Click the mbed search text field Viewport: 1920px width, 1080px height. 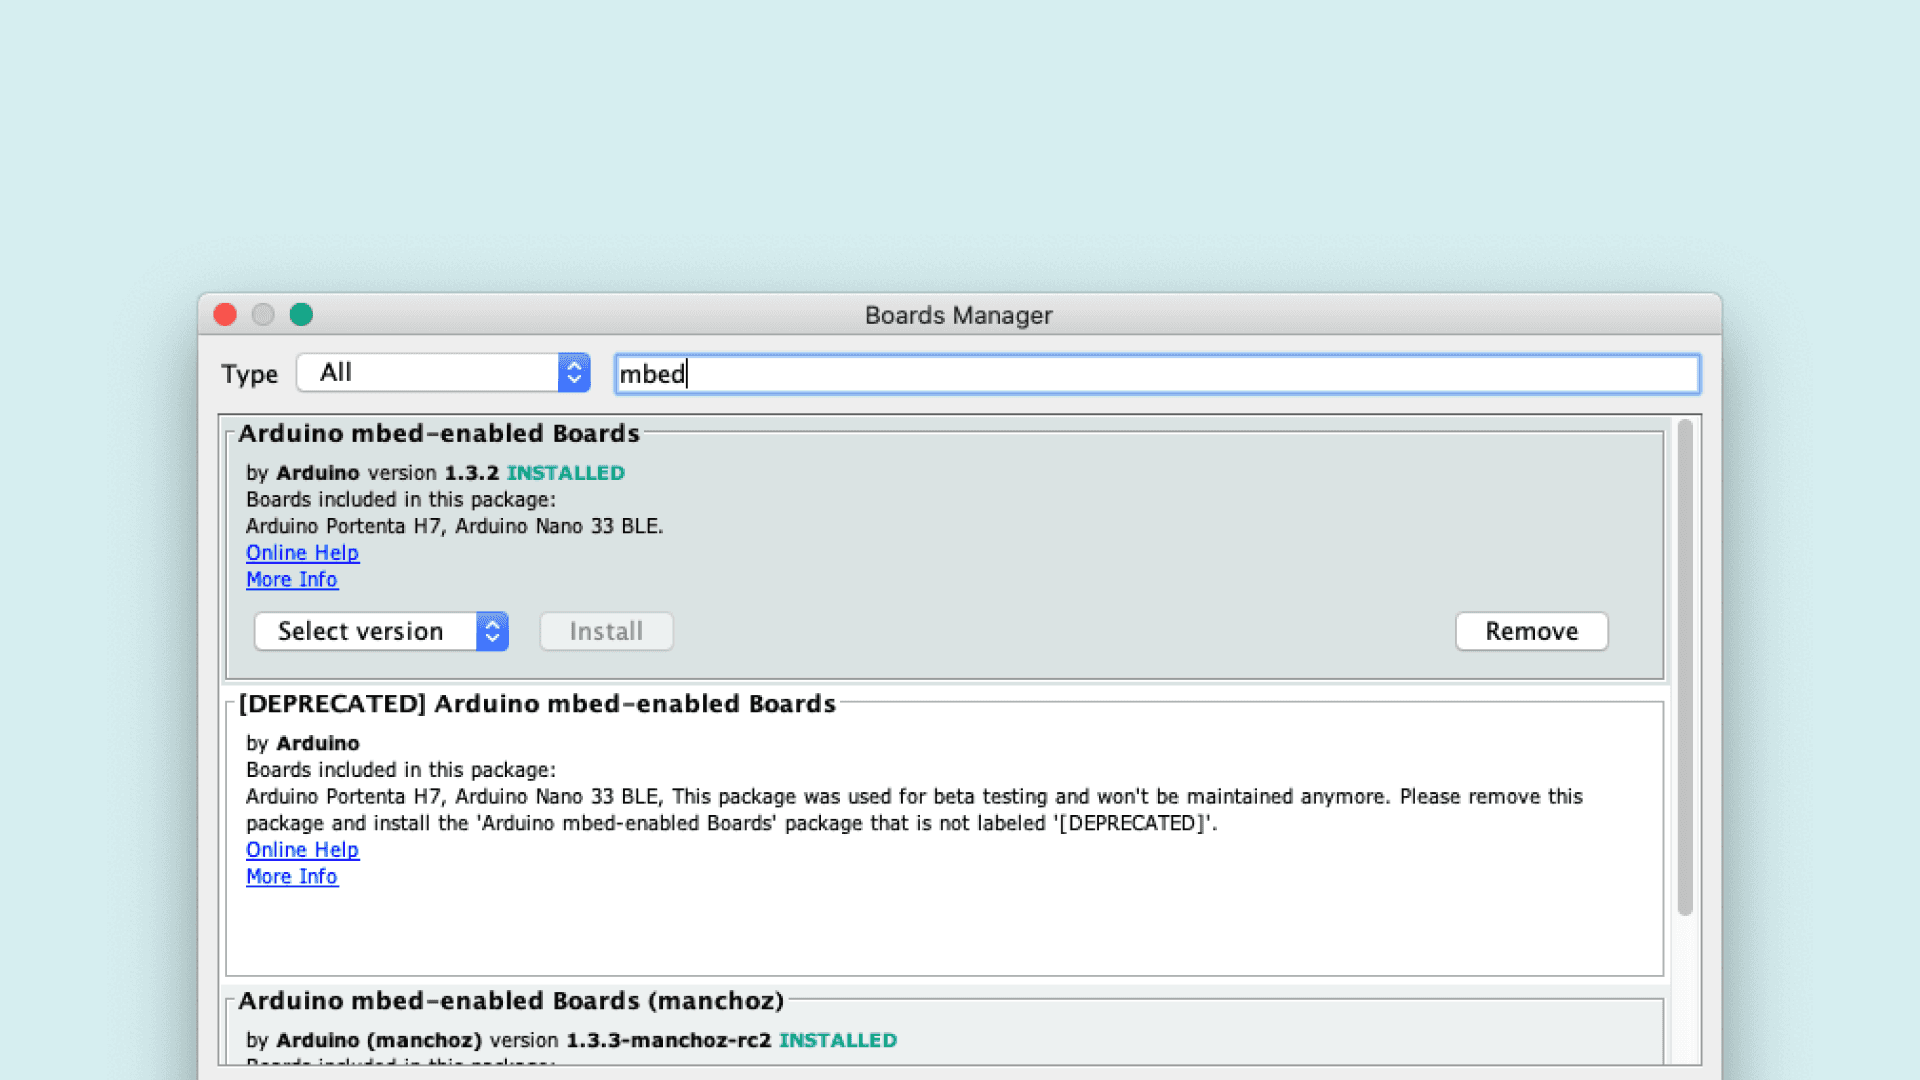pos(1156,374)
